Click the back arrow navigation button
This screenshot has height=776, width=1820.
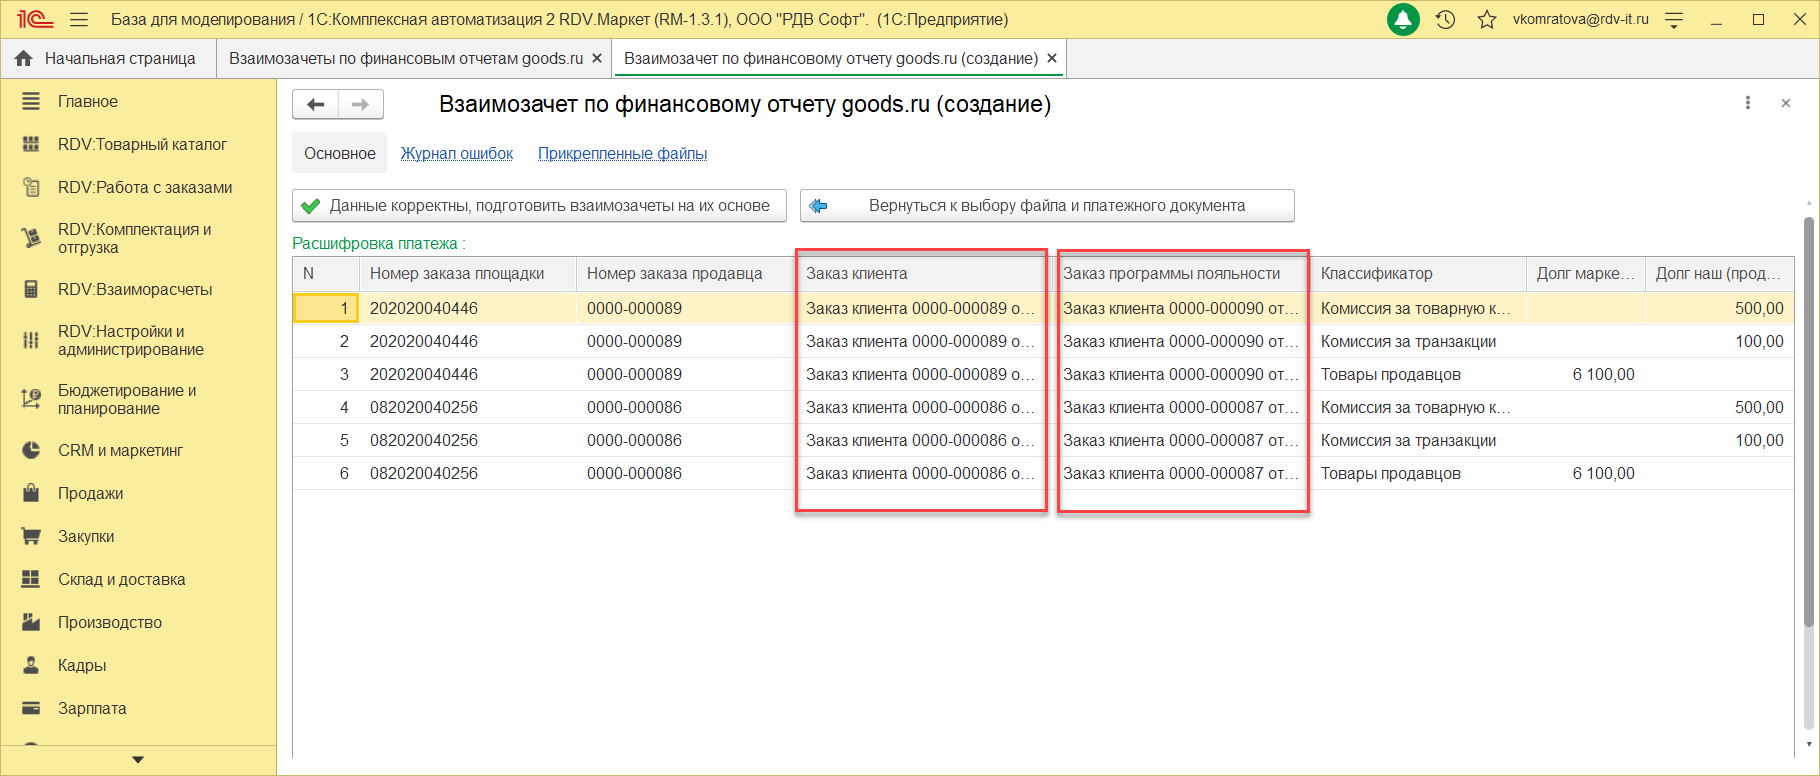316,104
